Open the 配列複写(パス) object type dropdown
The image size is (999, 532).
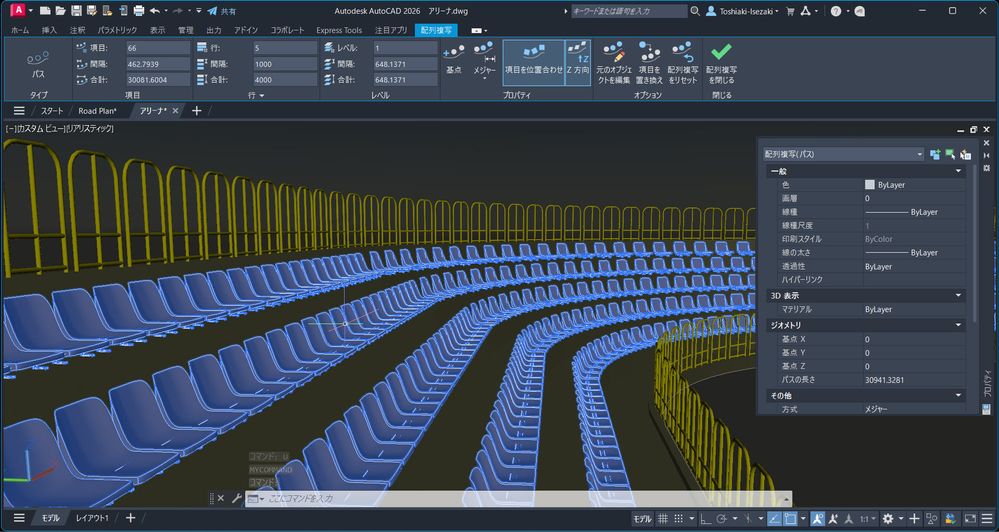(844, 154)
